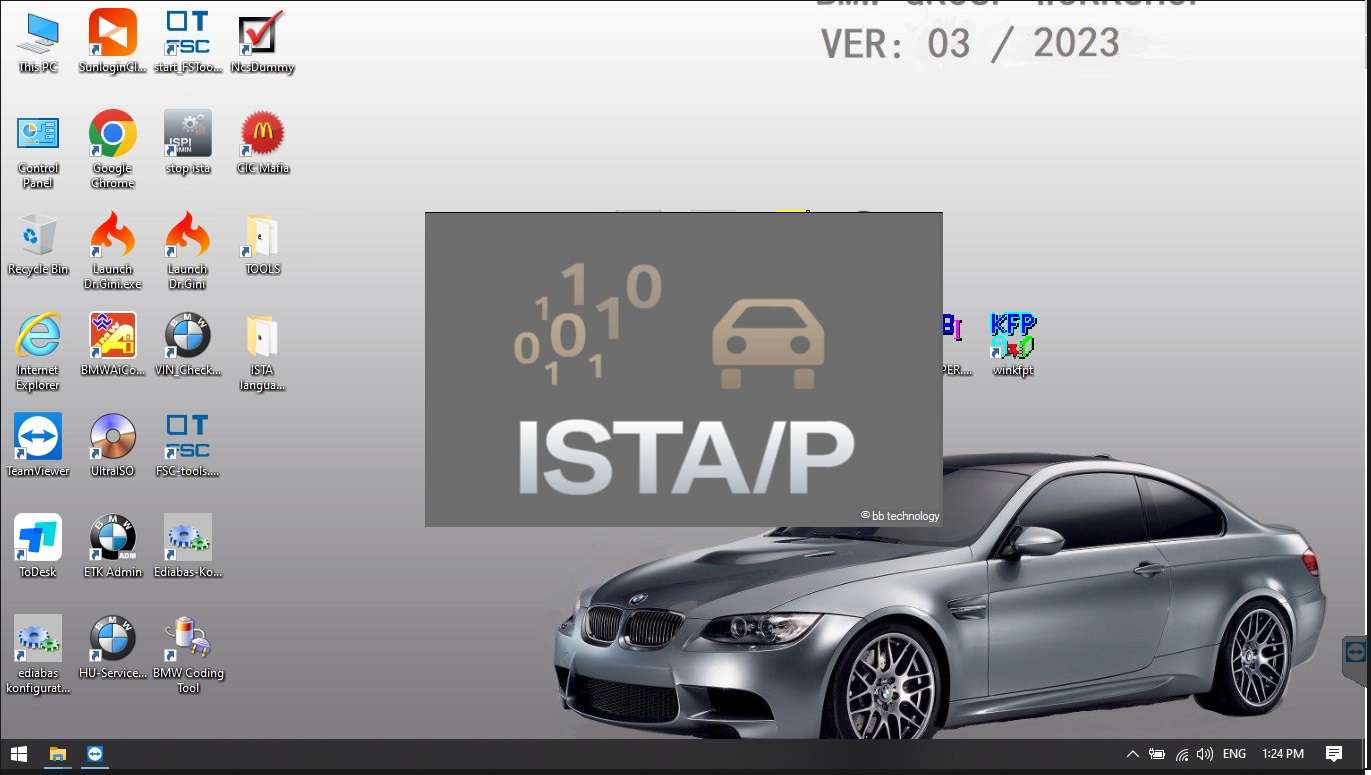Select the ETK Admin shortcut

point(113,547)
